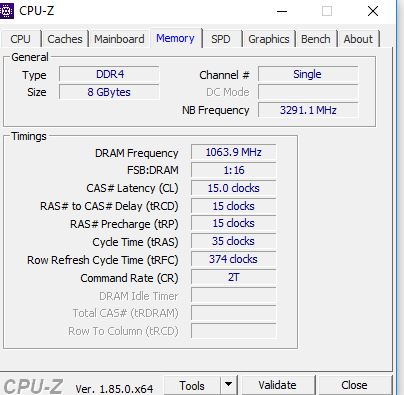Click the DRAM Frequency value field
This screenshot has height=395, width=404.
click(233, 152)
